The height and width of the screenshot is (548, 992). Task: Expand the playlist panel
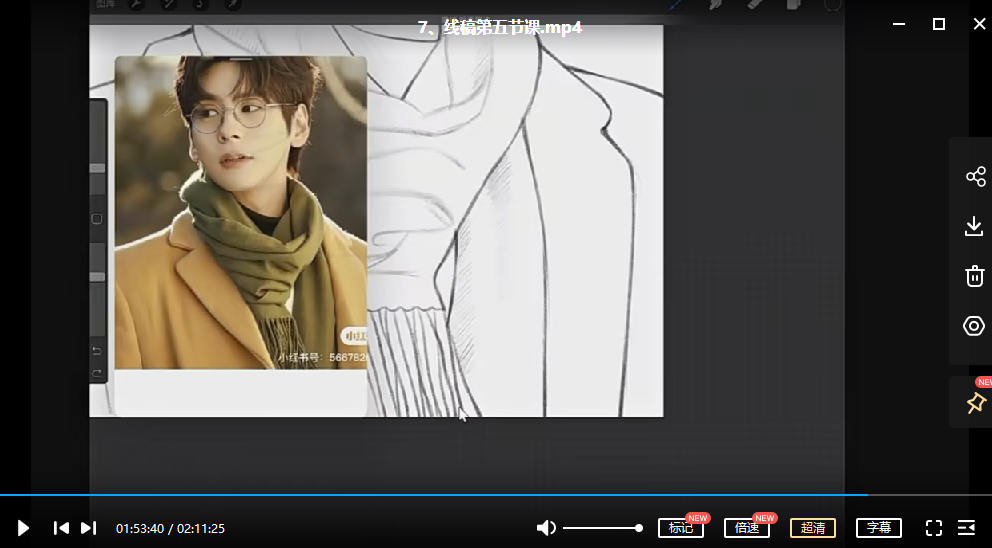pyautogui.click(x=967, y=528)
